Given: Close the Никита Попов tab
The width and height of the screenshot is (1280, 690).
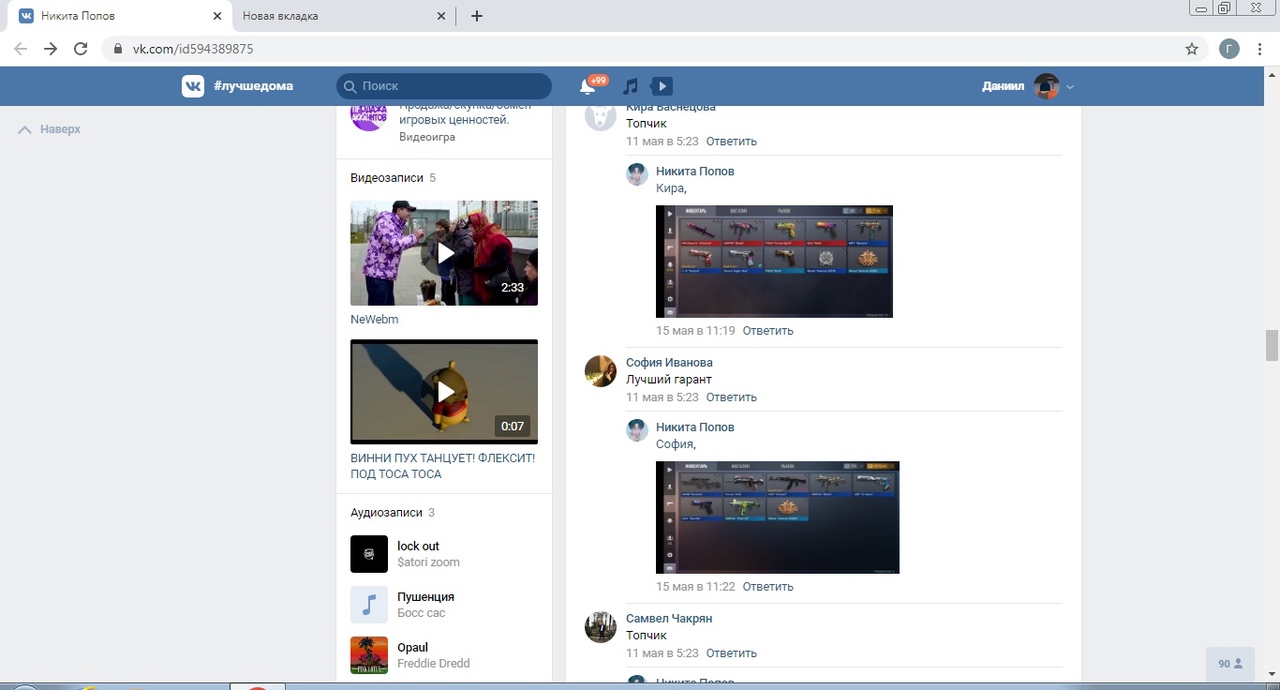Looking at the screenshot, I should (x=217, y=16).
